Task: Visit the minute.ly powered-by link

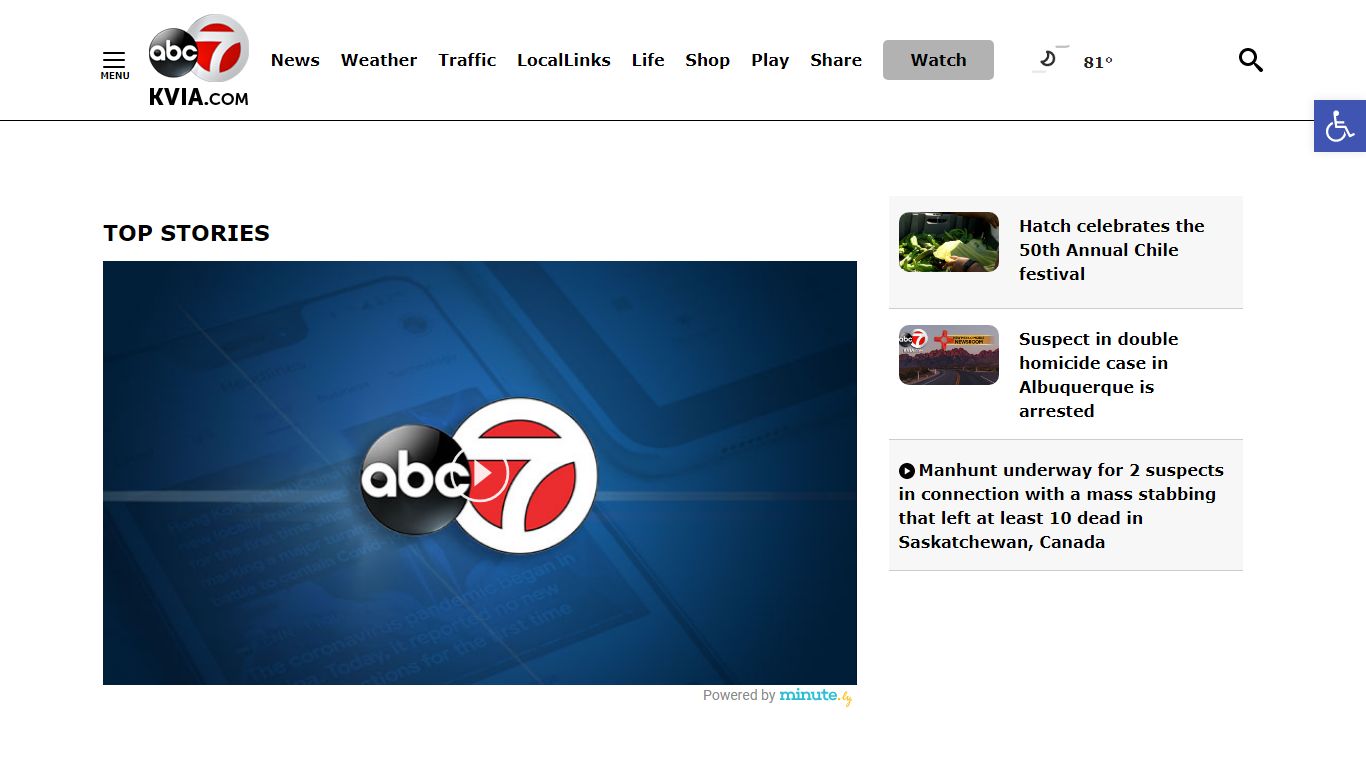Action: pos(816,696)
